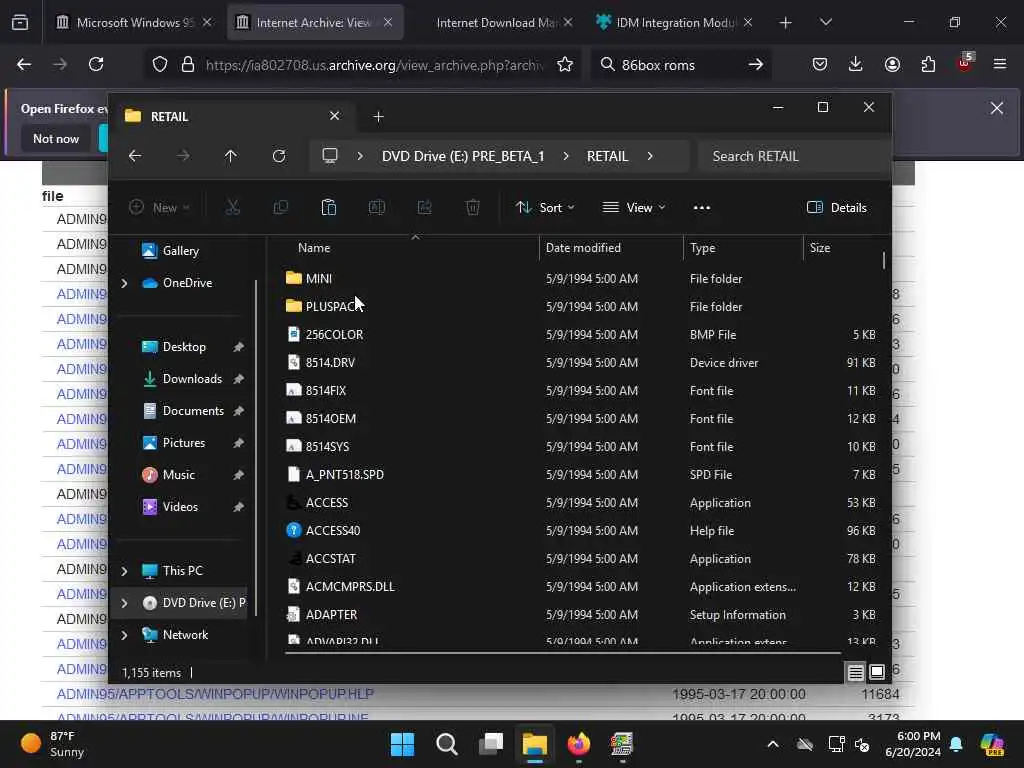Screen dimensions: 1024x768
Task: Sort by Date modified column header
Action: tap(583, 248)
